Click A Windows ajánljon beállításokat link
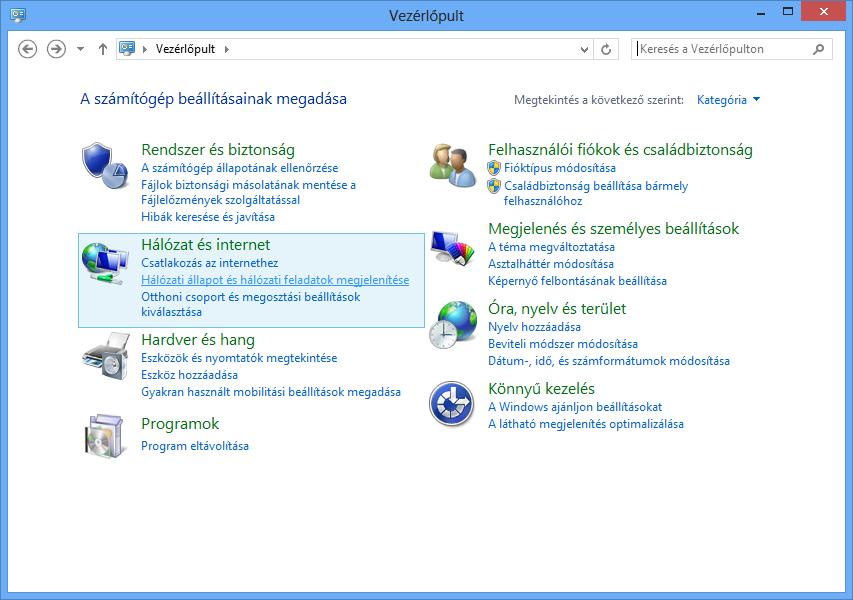The width and height of the screenshot is (853, 600). 575,407
